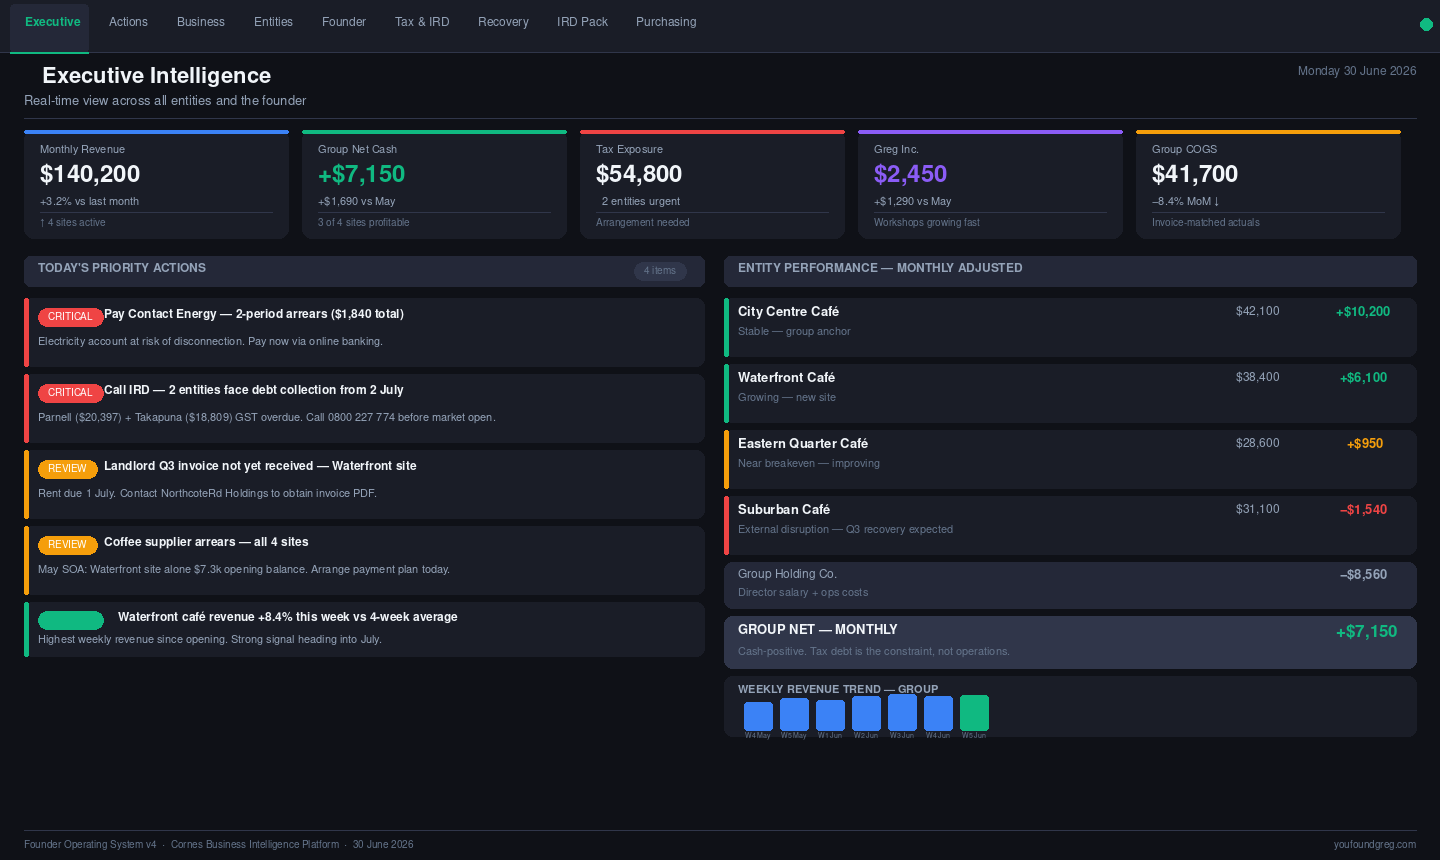Click the +$10,200 value for City Centre Café
The image size is (1440, 860).
[1363, 312]
